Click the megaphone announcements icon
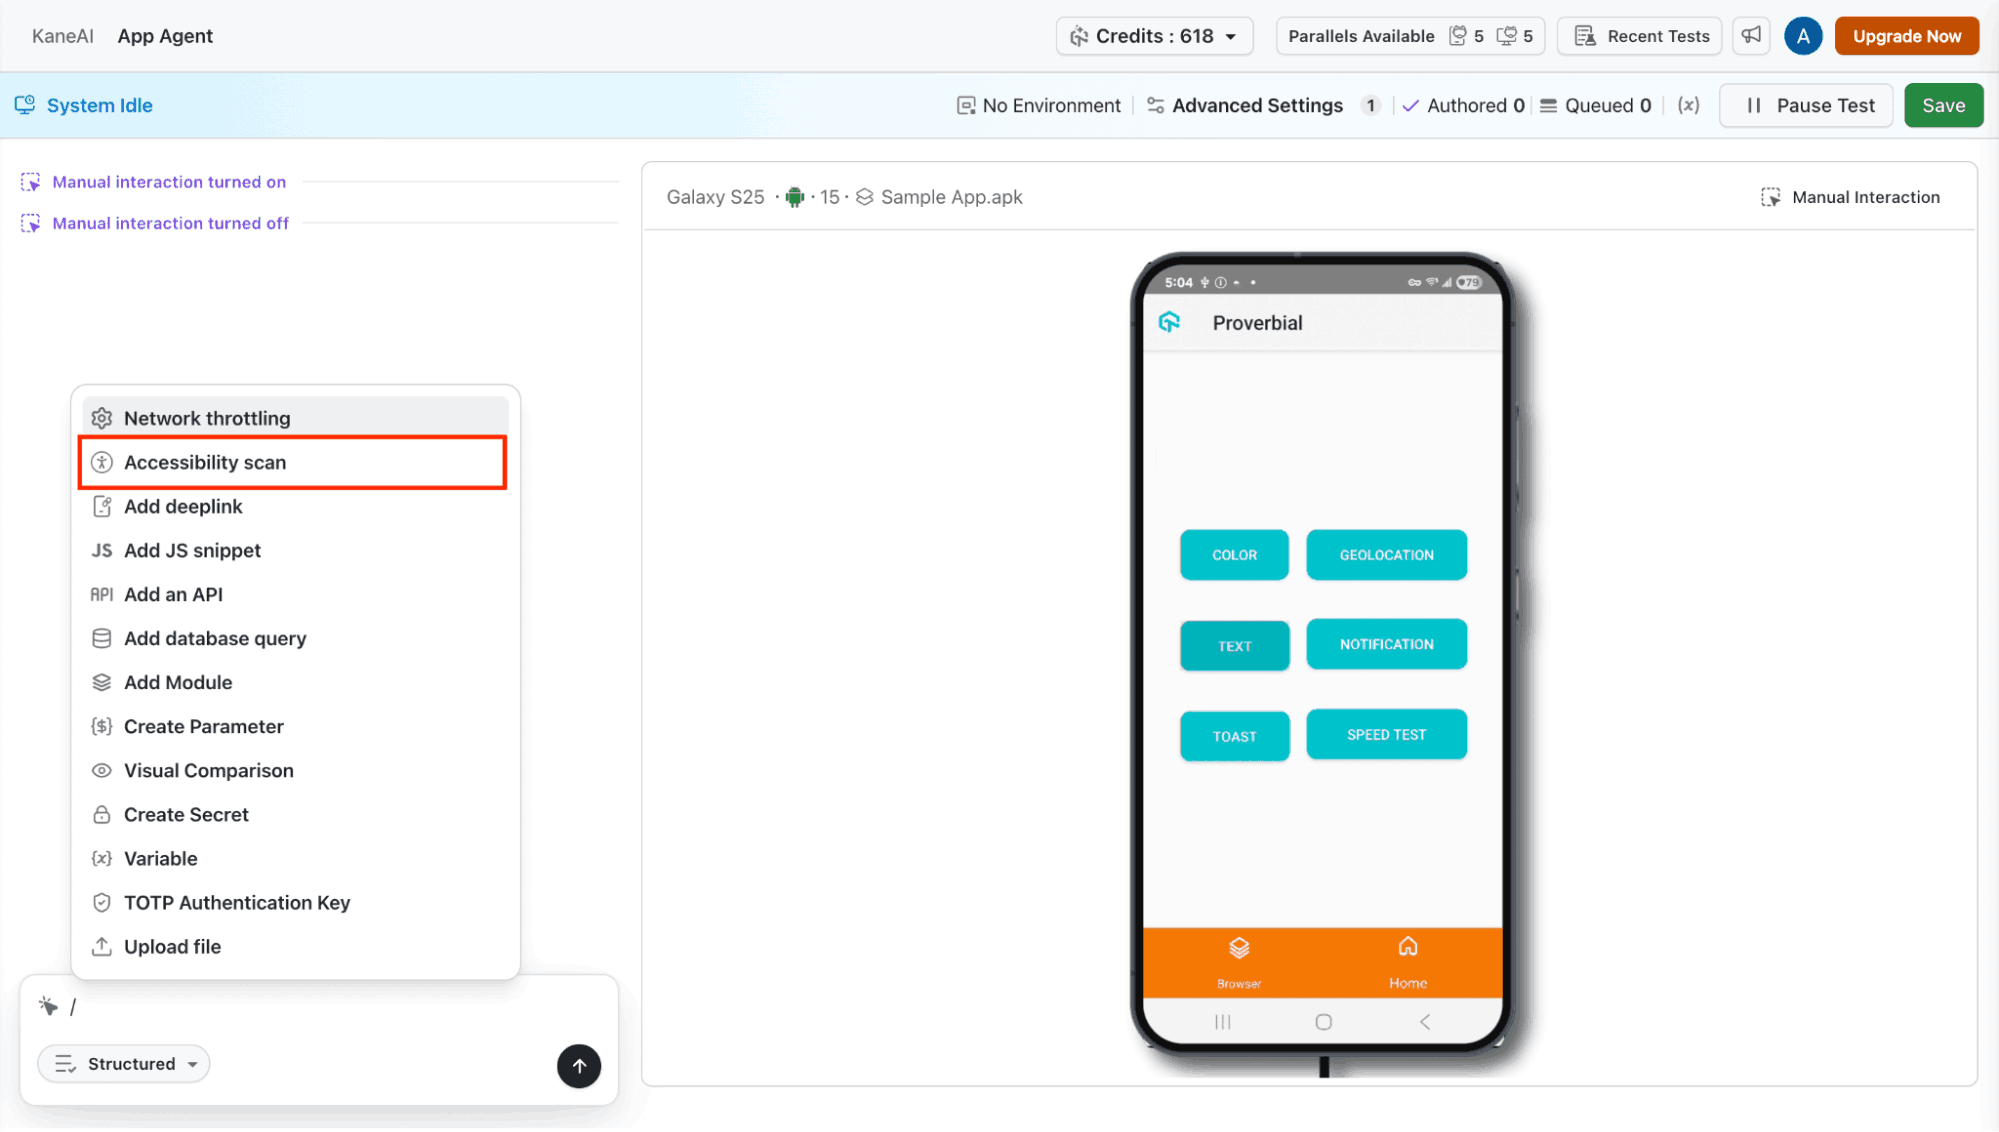Image resolution: width=1999 pixels, height=1132 pixels. tap(1750, 36)
